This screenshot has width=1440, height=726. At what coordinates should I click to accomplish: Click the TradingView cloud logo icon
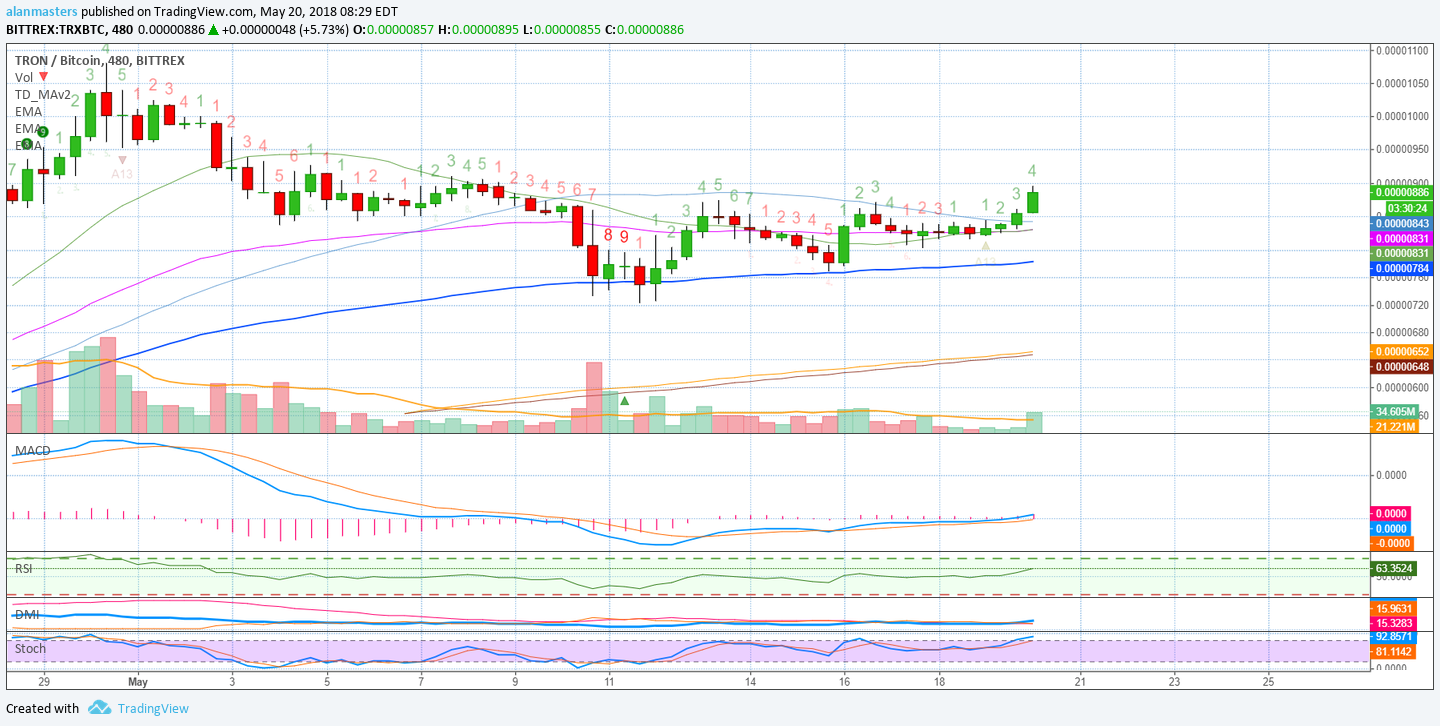tap(99, 708)
